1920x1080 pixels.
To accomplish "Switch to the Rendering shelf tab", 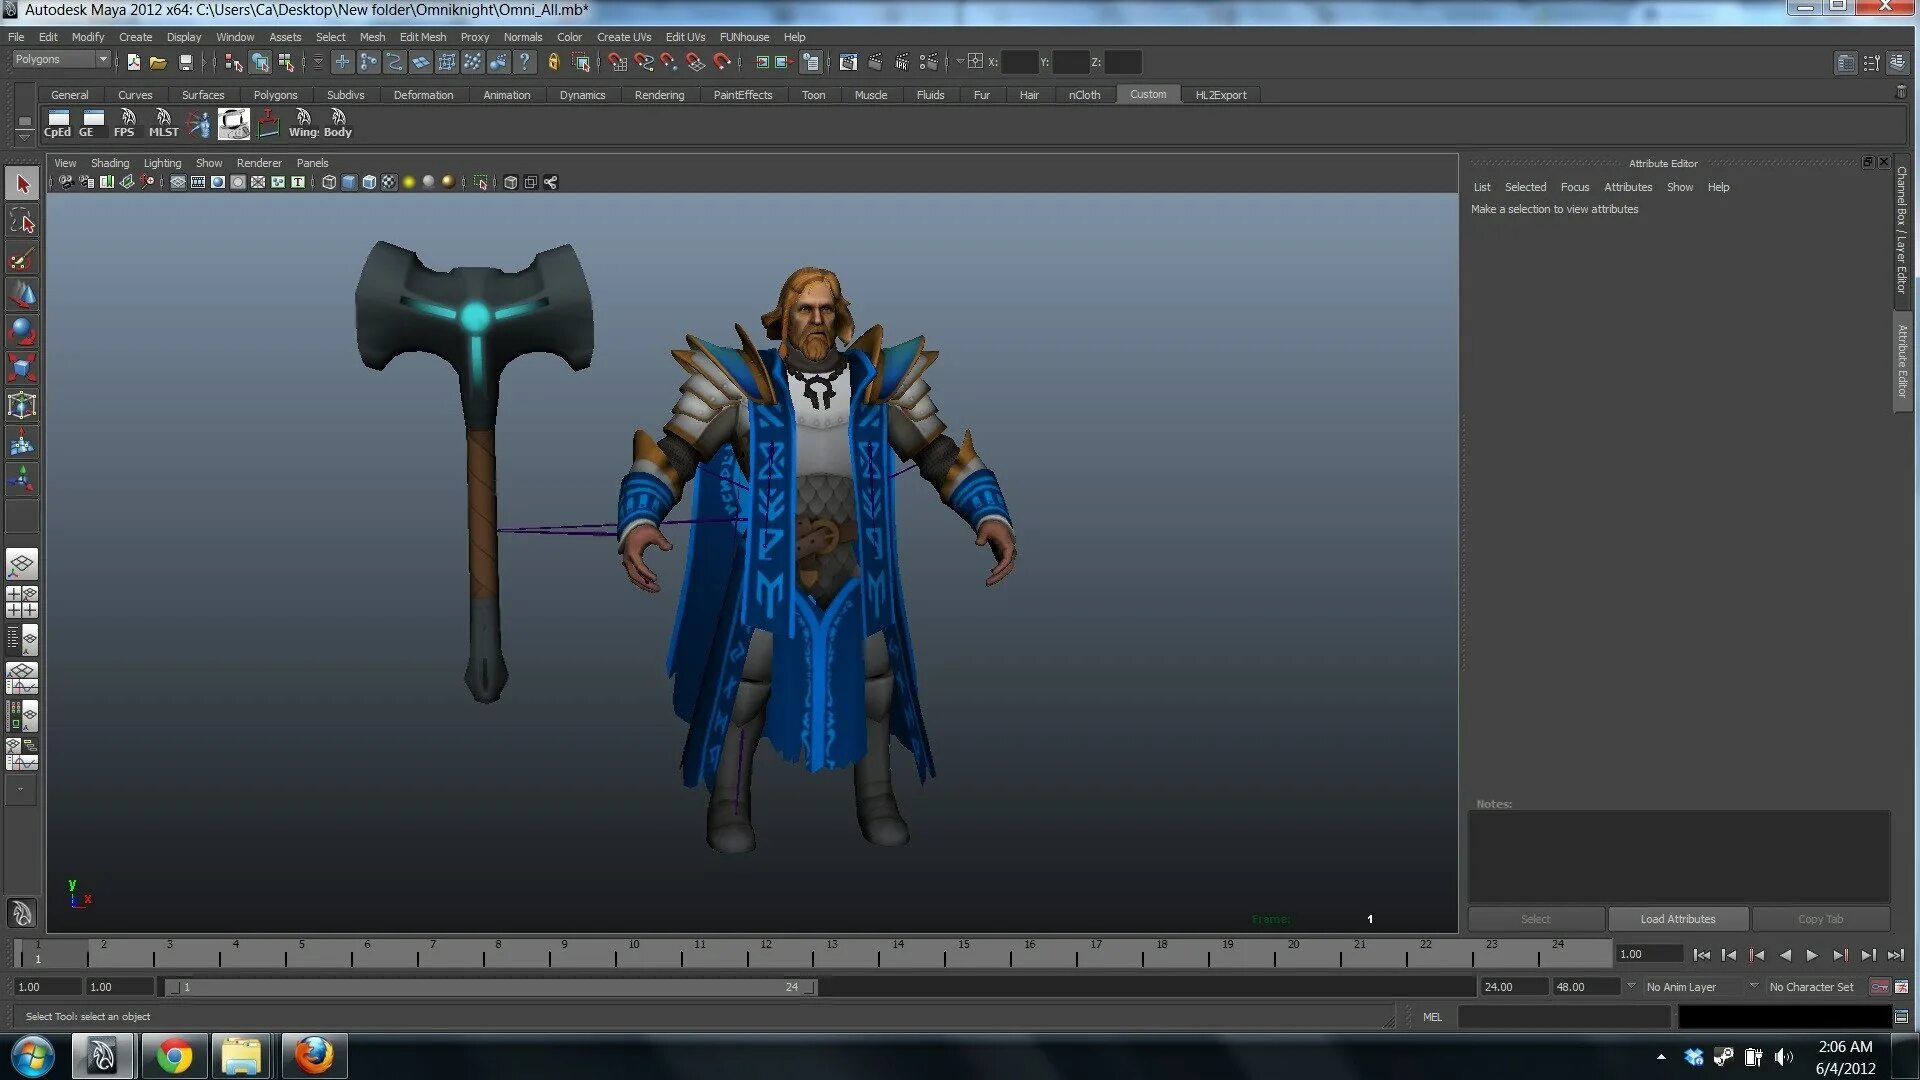I will point(659,95).
